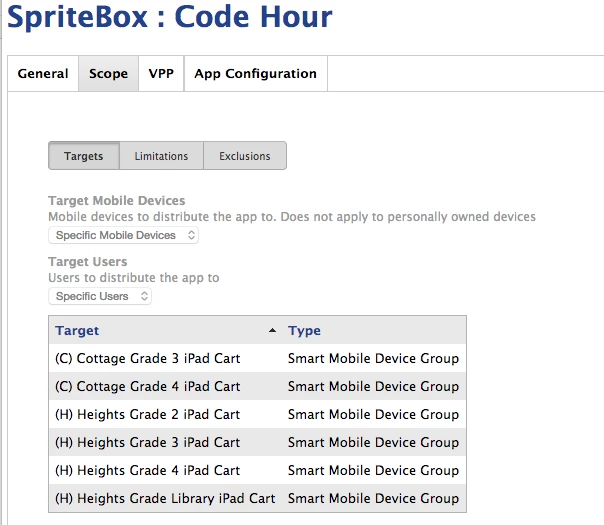This screenshot has height=525, width=604.
Task: Click Type cell of Heights Grade 3 row
Action: [x=373, y=442]
